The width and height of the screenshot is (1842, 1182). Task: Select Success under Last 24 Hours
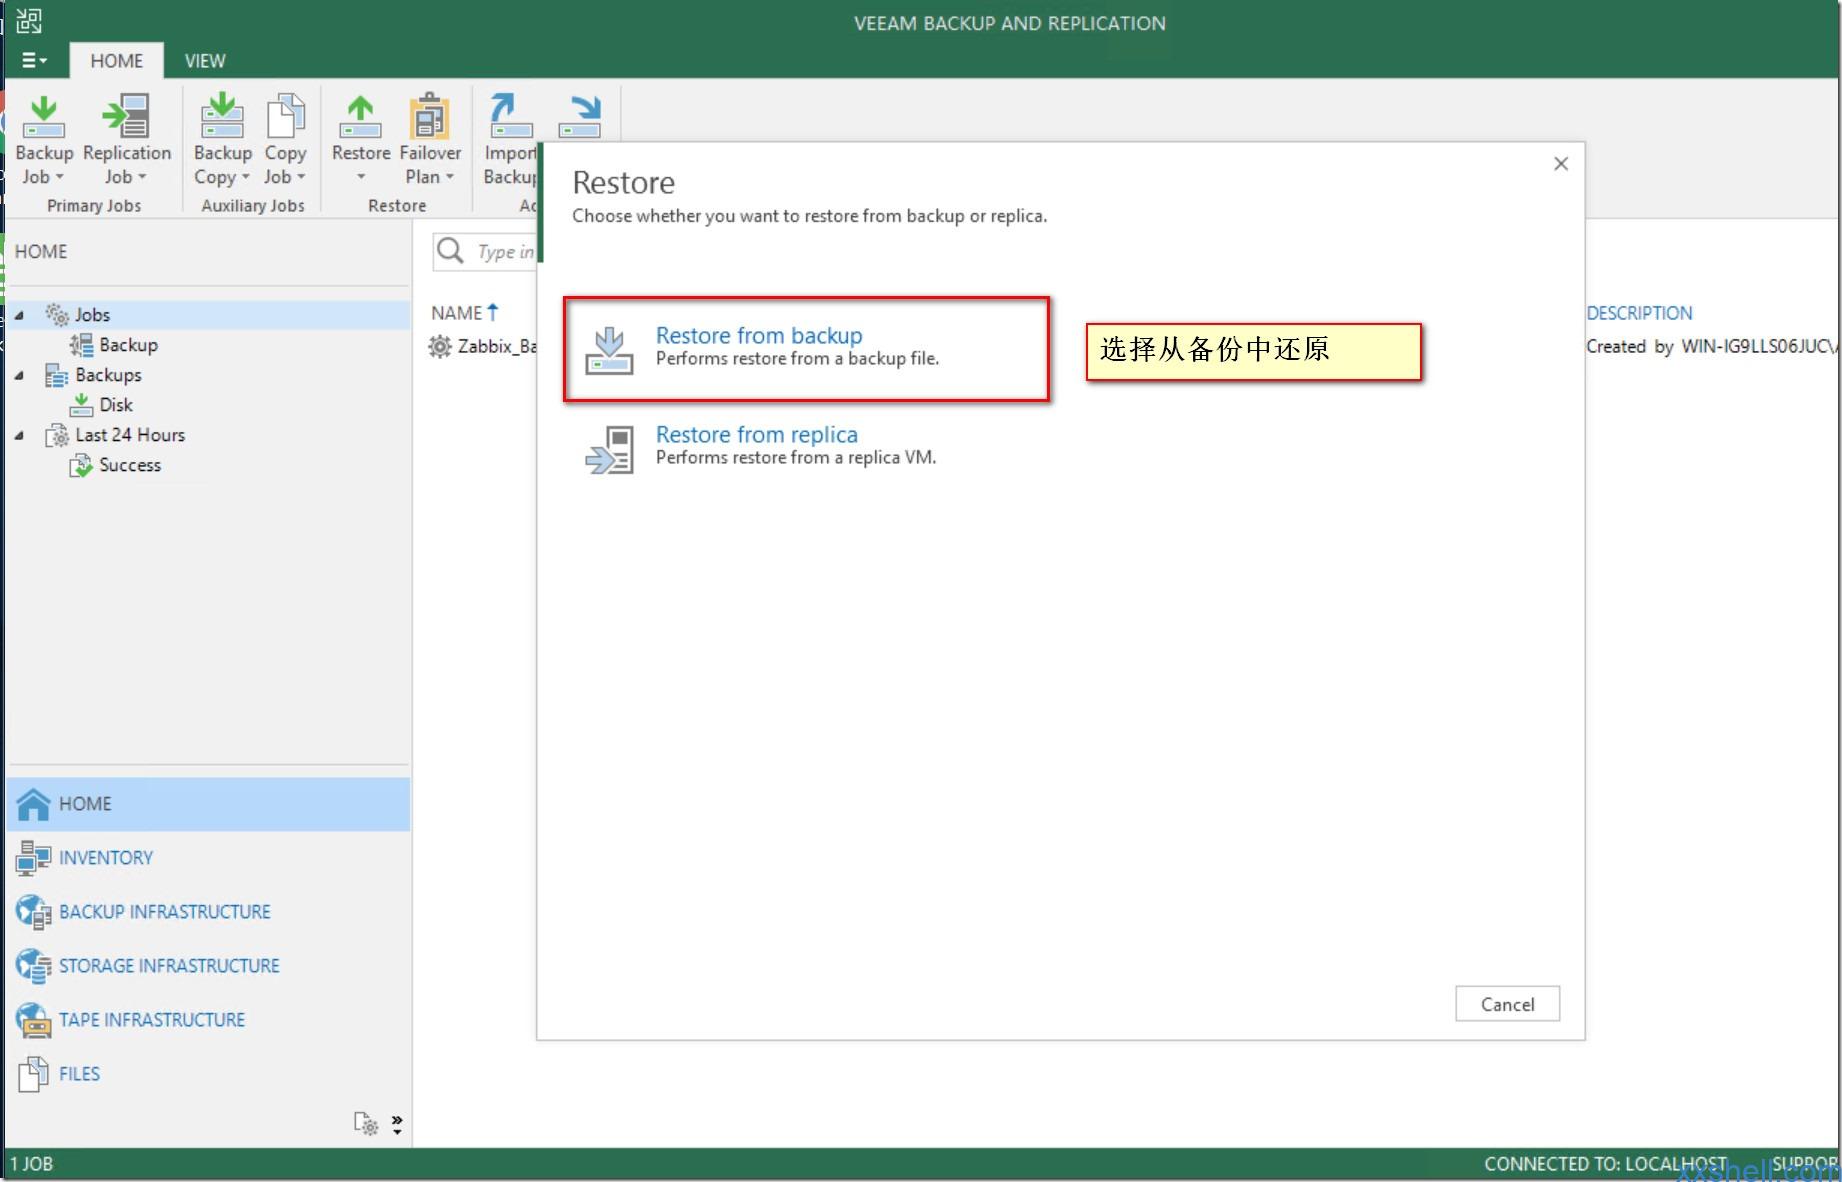[130, 465]
